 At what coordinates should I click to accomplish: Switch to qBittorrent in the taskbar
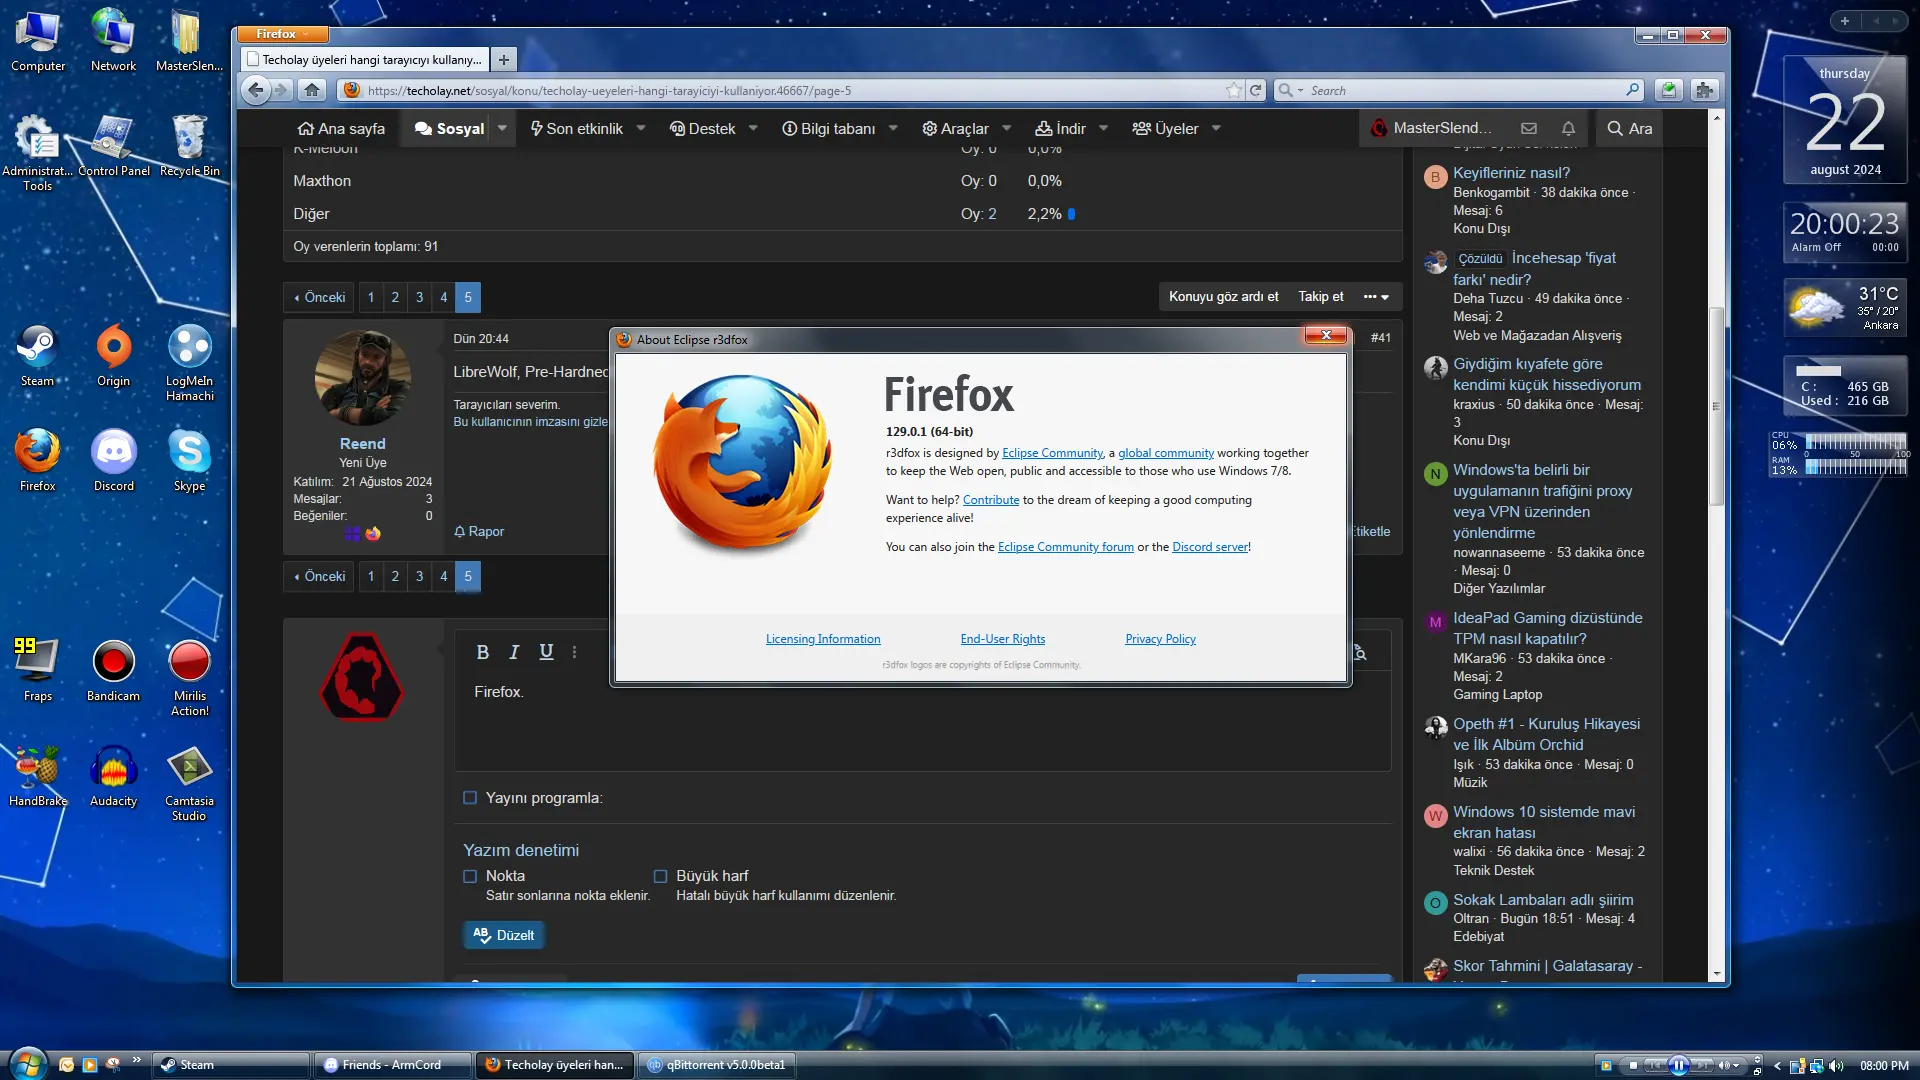[x=718, y=1065]
